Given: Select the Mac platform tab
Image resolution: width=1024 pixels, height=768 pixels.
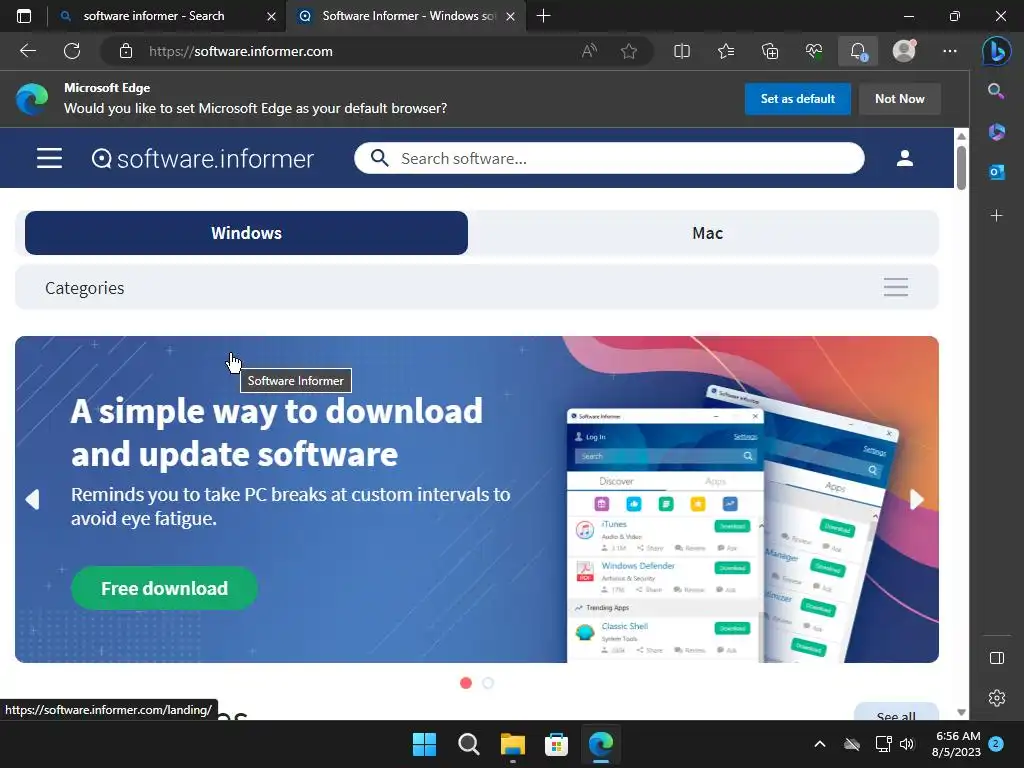Looking at the screenshot, I should (707, 233).
